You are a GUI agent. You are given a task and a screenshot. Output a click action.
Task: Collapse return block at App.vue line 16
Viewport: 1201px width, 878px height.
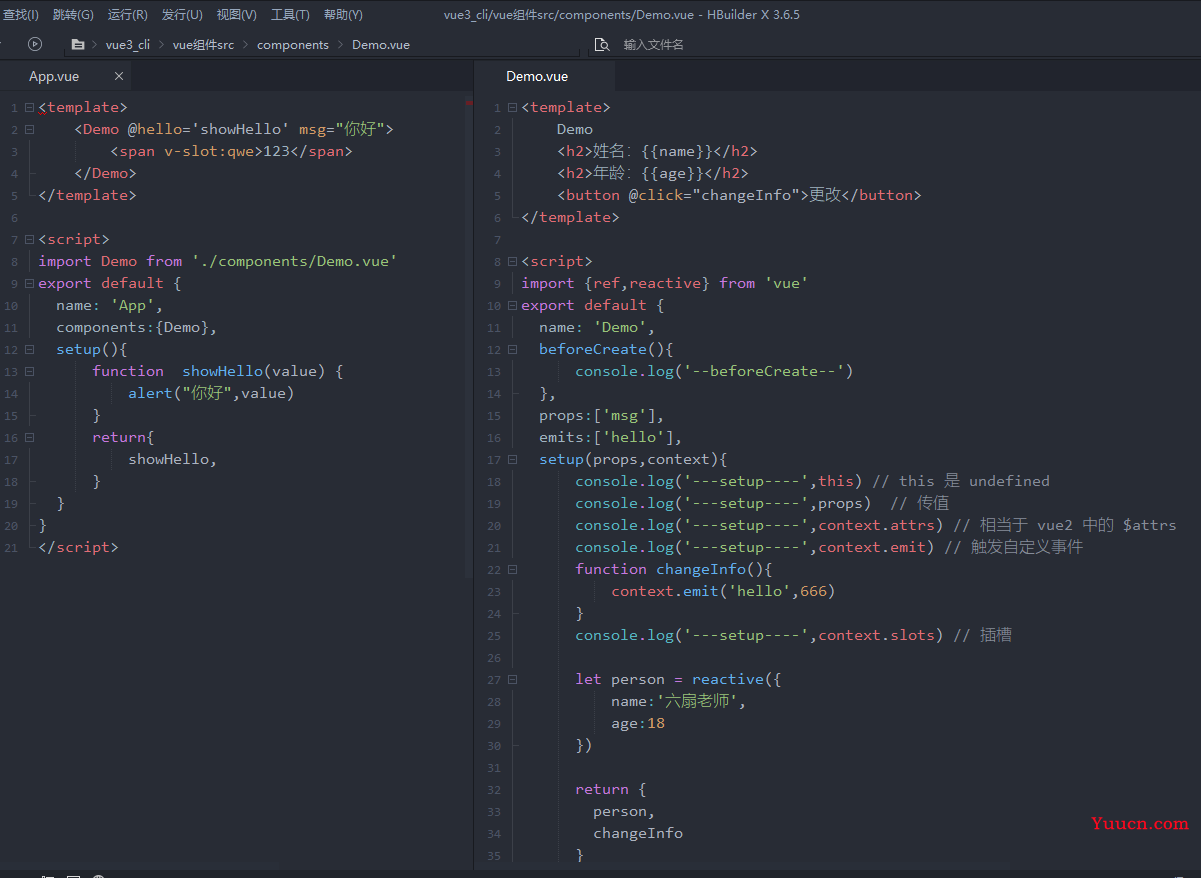29,437
